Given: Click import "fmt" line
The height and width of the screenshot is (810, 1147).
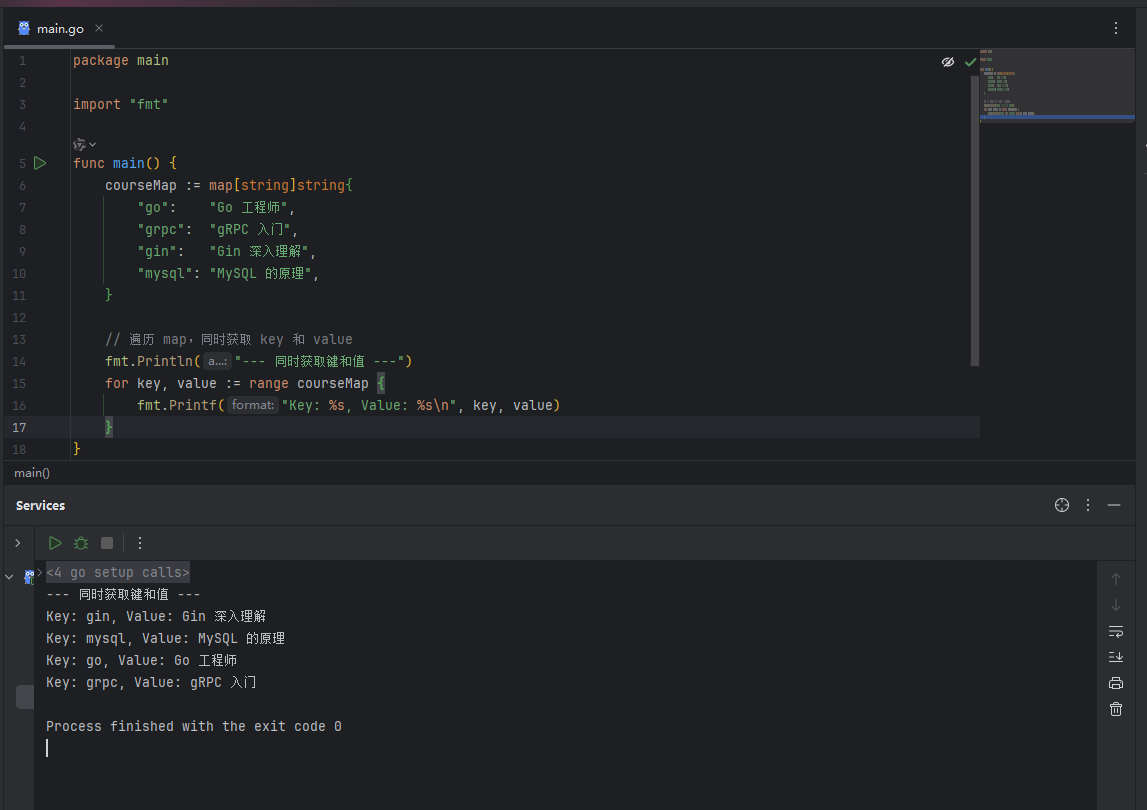Looking at the screenshot, I should tap(121, 105).
